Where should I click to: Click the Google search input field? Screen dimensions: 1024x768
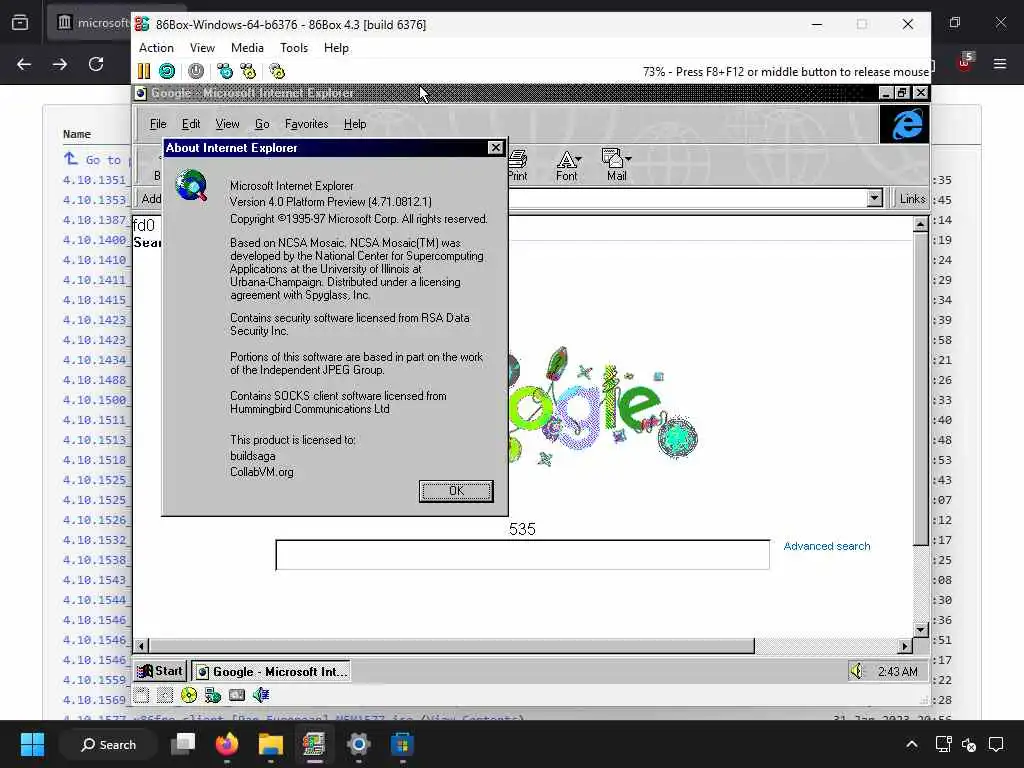pyautogui.click(x=522, y=554)
